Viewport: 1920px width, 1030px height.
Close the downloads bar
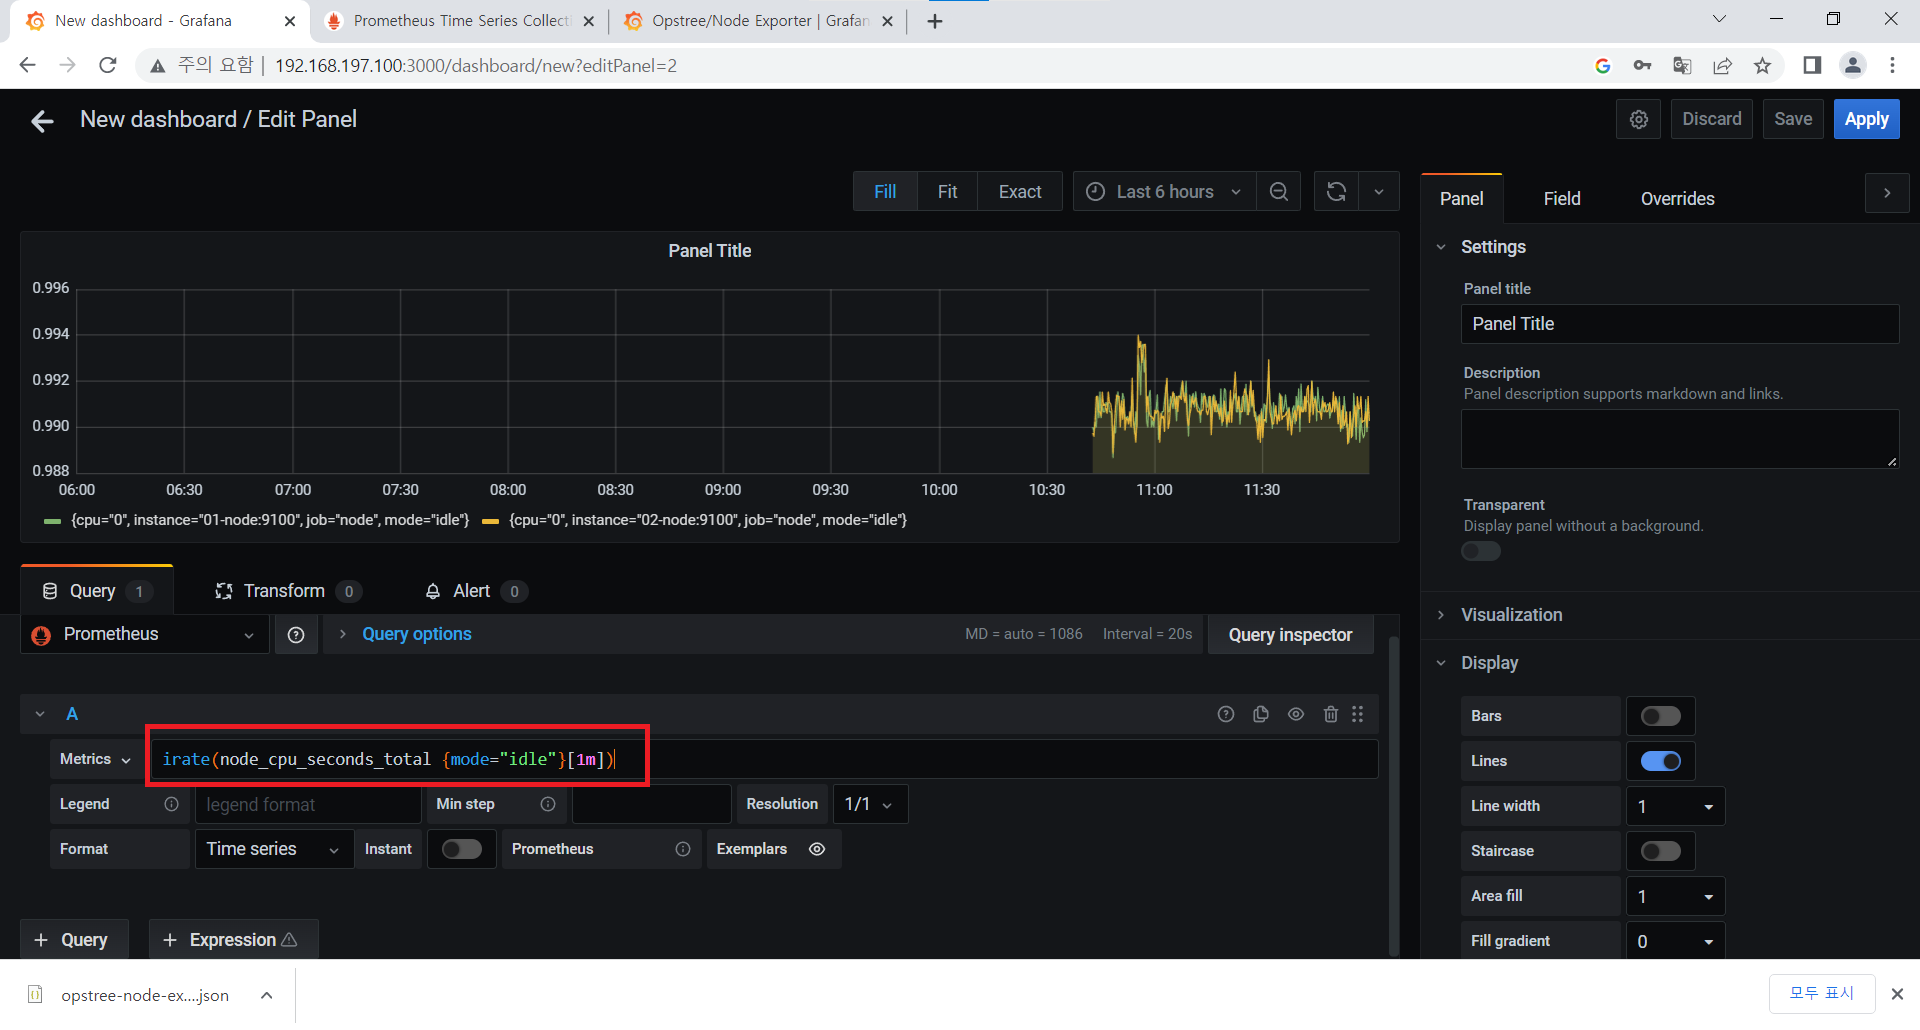[1897, 994]
